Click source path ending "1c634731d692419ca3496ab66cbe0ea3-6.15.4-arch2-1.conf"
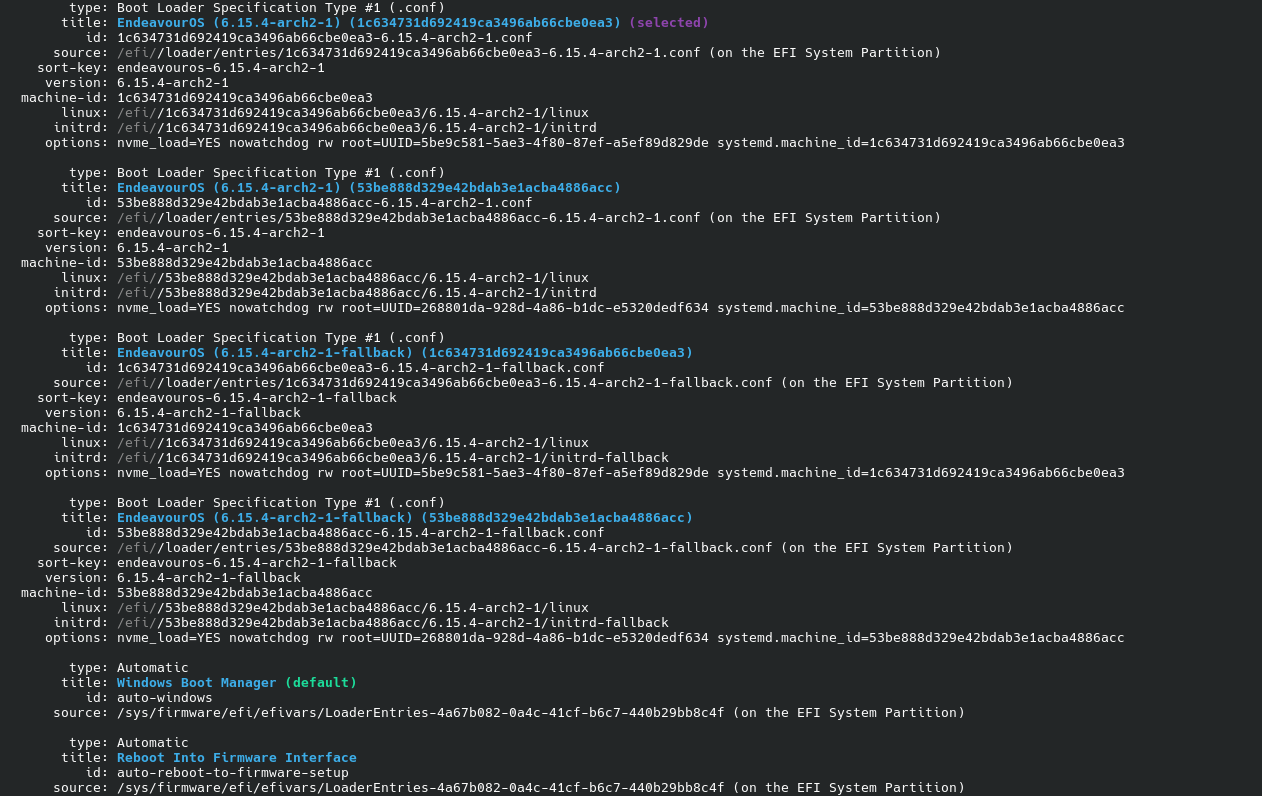This screenshot has width=1262, height=796. pyautogui.click(x=409, y=52)
